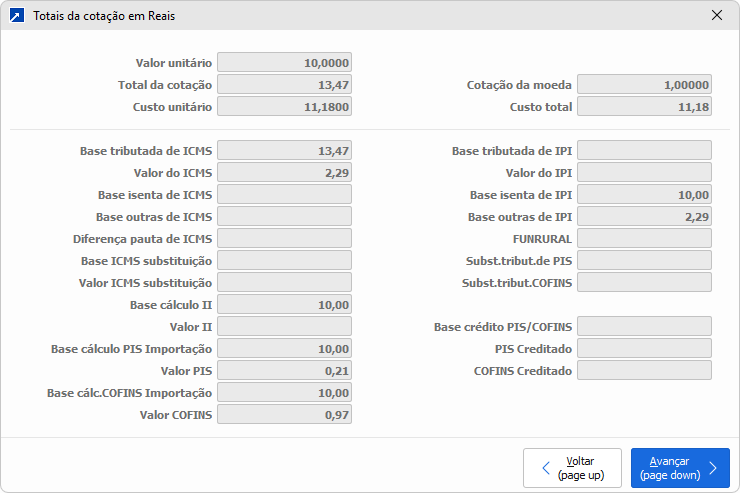Click the app icon in the title bar
The image size is (740, 493).
tap(17, 16)
